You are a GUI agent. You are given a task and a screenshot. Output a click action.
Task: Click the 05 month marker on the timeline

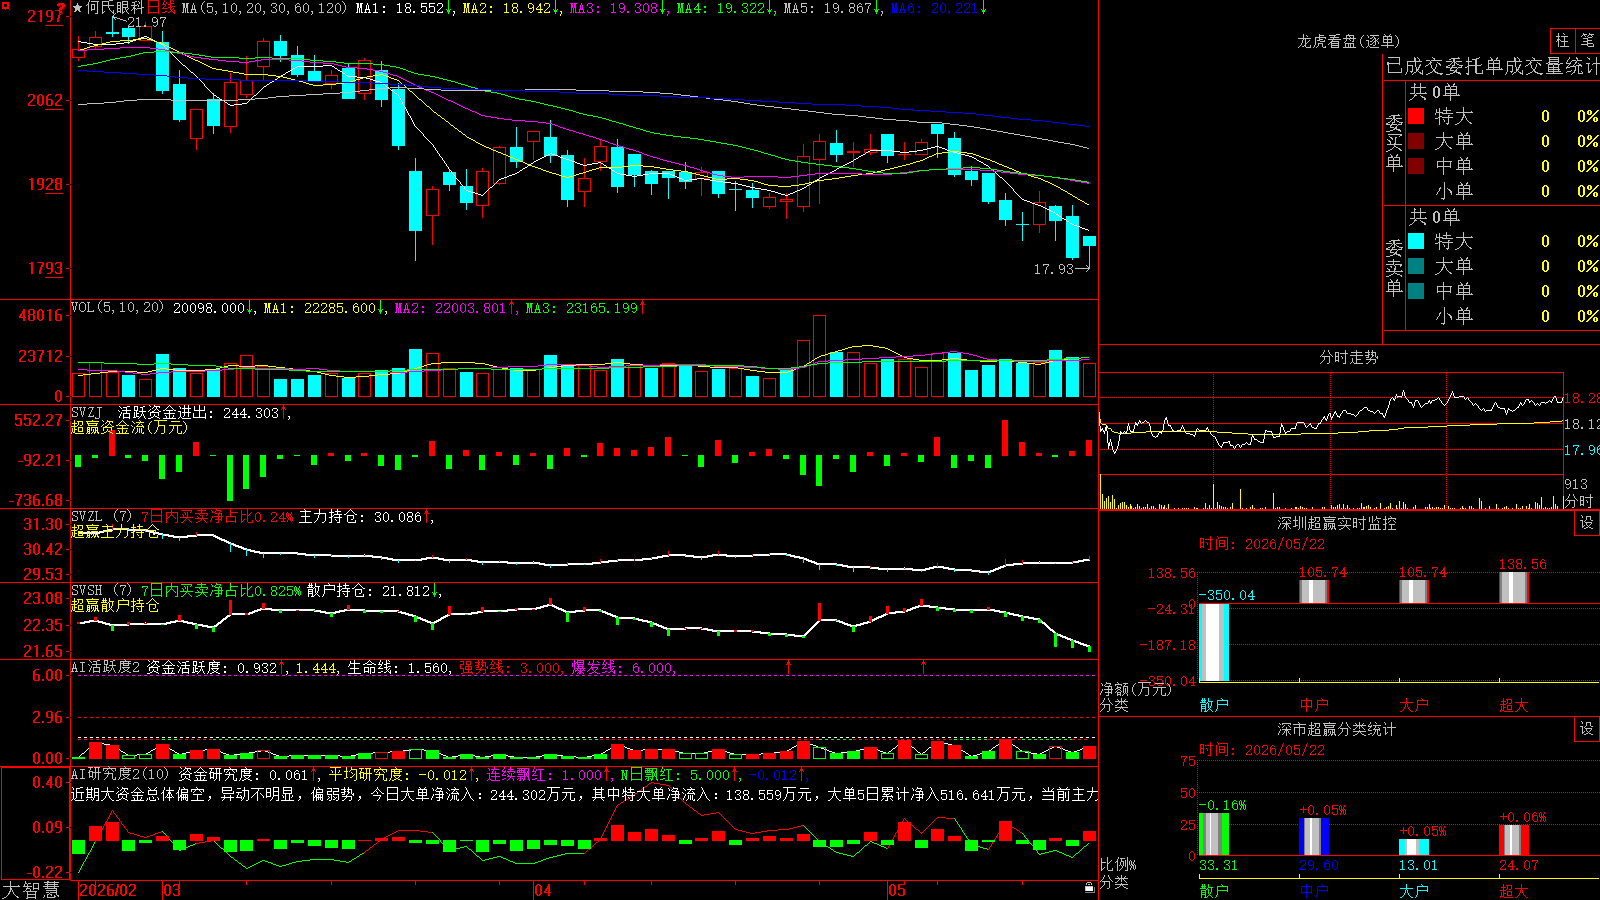tap(897, 890)
